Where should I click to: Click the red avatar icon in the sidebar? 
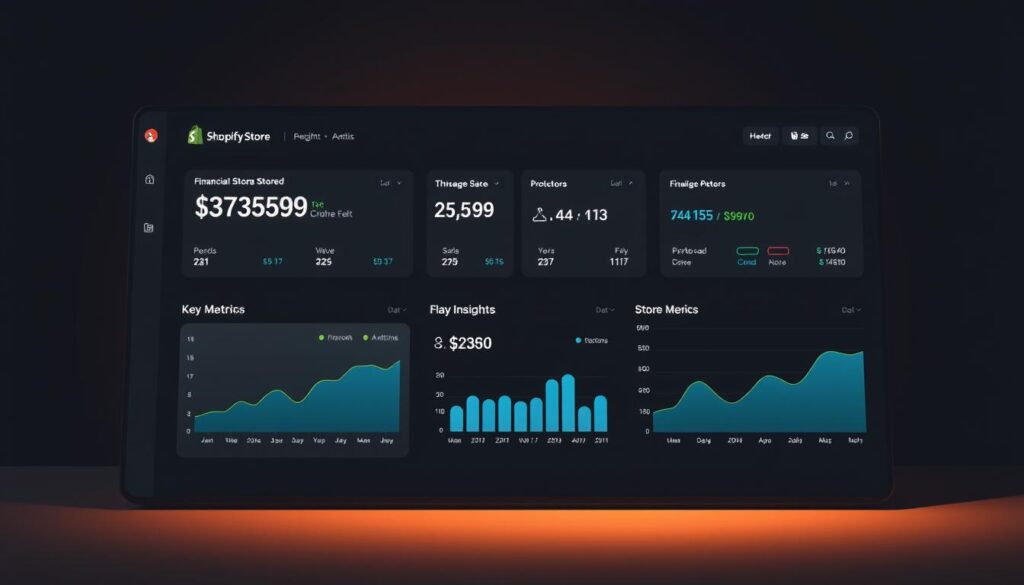(x=151, y=136)
